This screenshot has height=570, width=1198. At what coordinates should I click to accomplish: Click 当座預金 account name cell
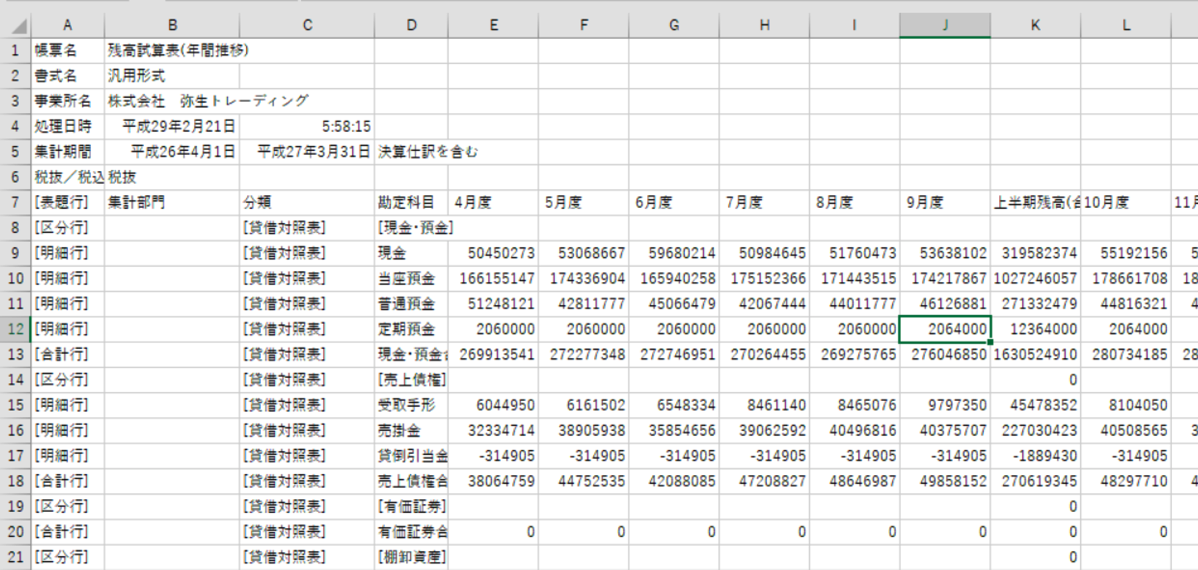coord(412,279)
